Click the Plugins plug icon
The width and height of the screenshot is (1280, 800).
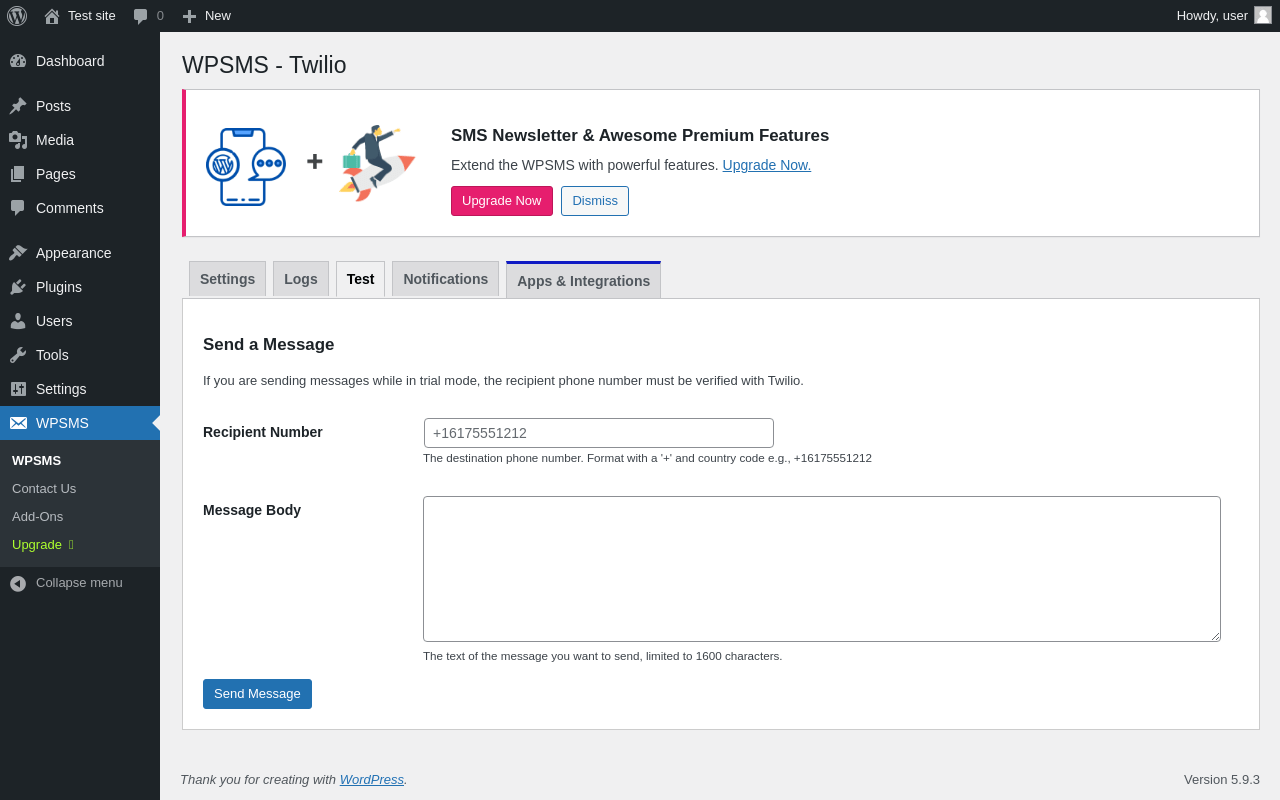(18, 287)
